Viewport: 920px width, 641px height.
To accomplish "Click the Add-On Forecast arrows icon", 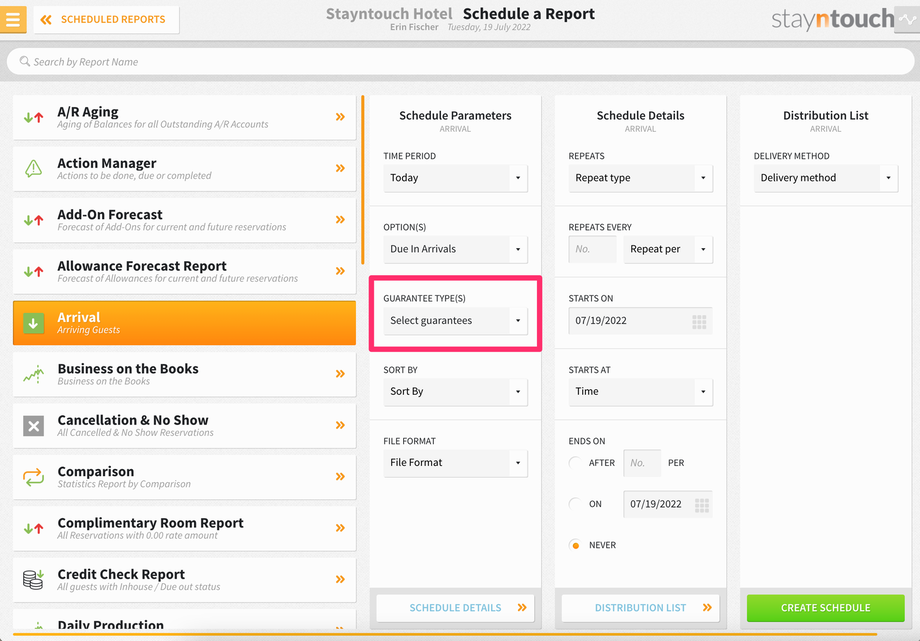I will pos(33,220).
